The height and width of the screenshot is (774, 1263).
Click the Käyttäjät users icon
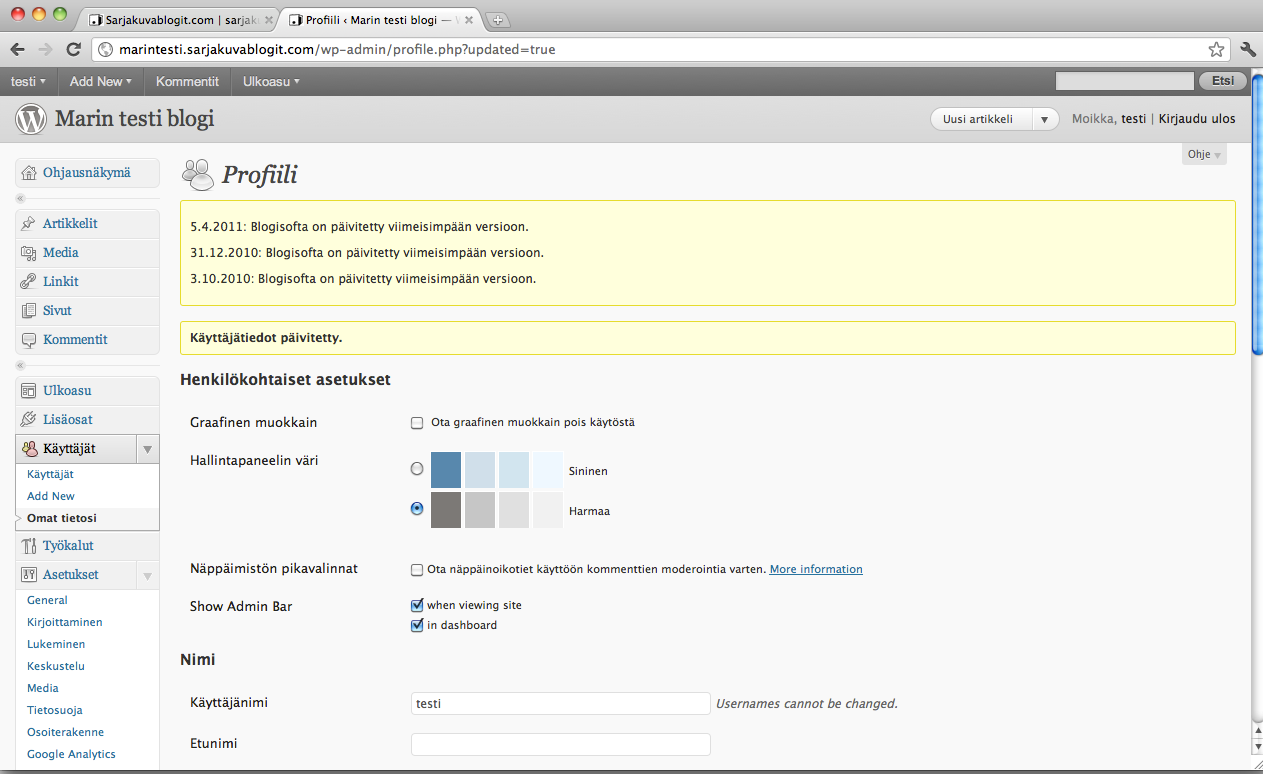pos(29,450)
